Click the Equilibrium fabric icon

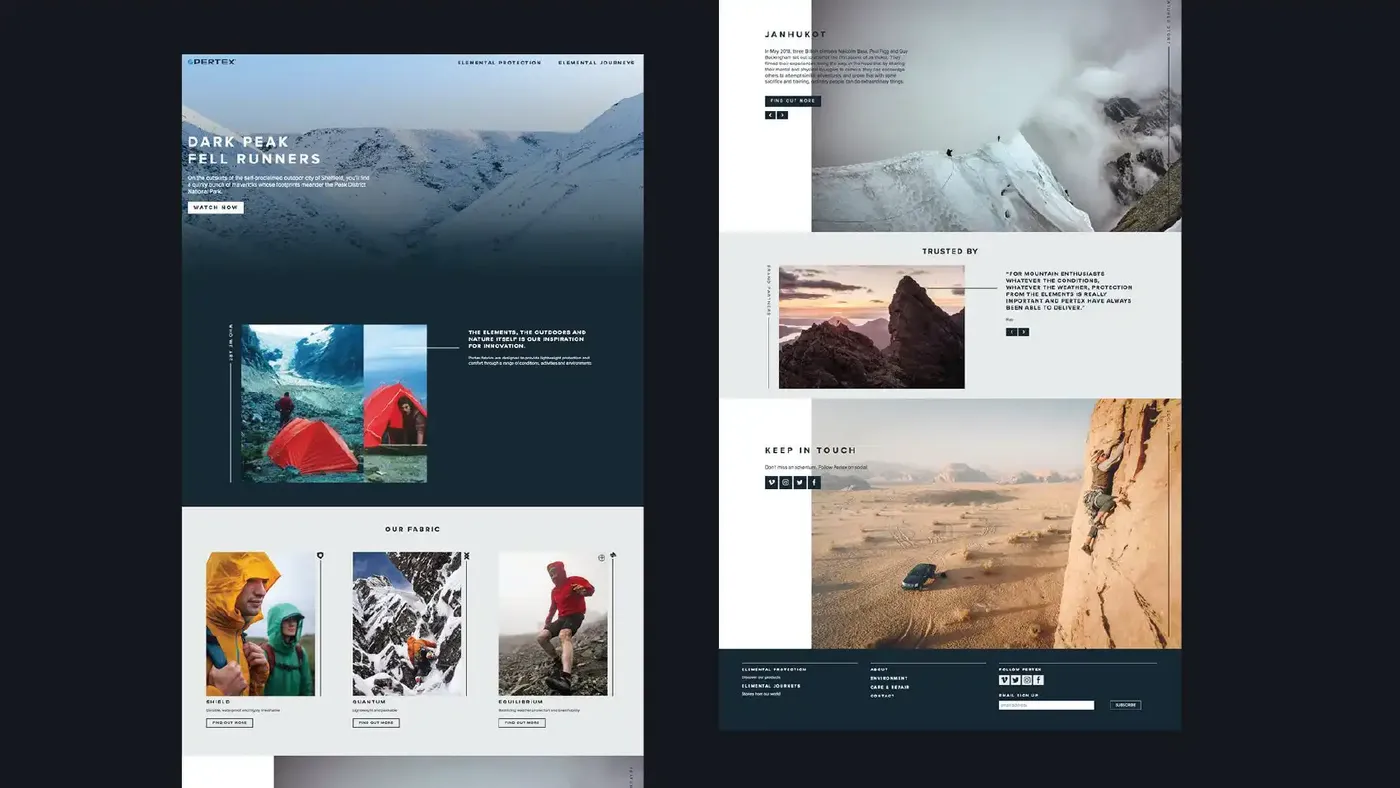[x=613, y=555]
